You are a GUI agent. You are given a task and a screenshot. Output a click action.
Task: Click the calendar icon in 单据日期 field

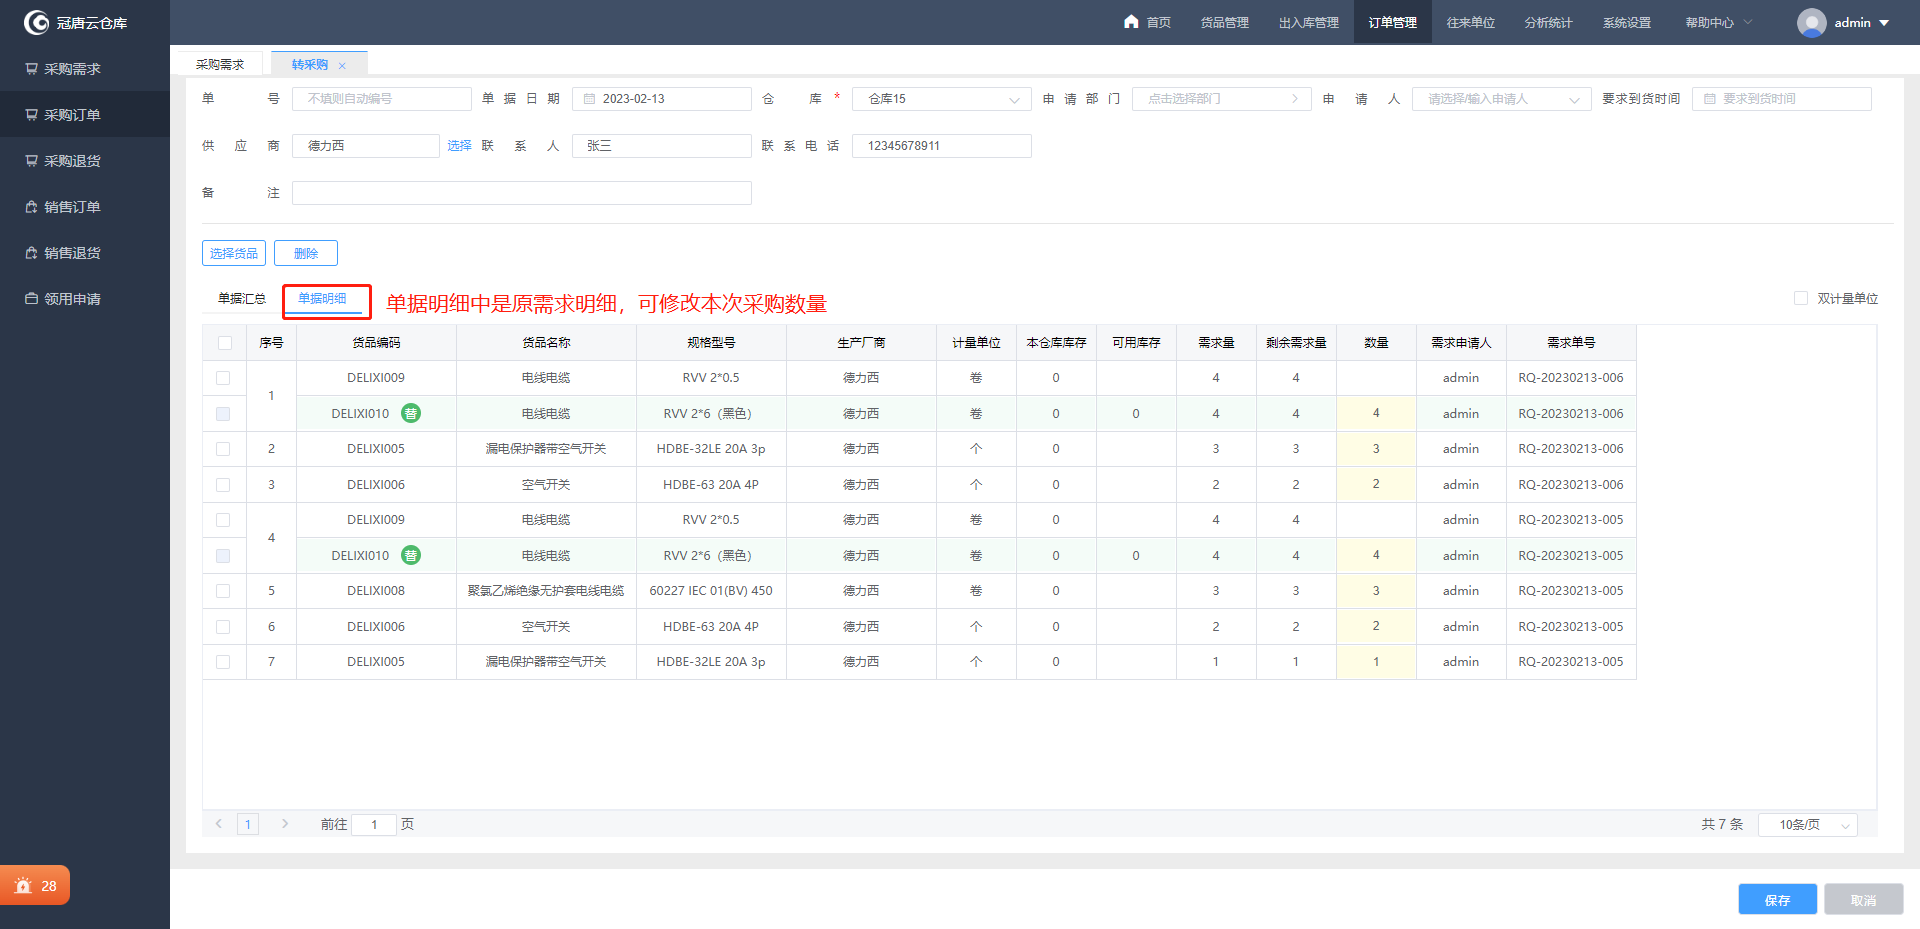point(589,99)
